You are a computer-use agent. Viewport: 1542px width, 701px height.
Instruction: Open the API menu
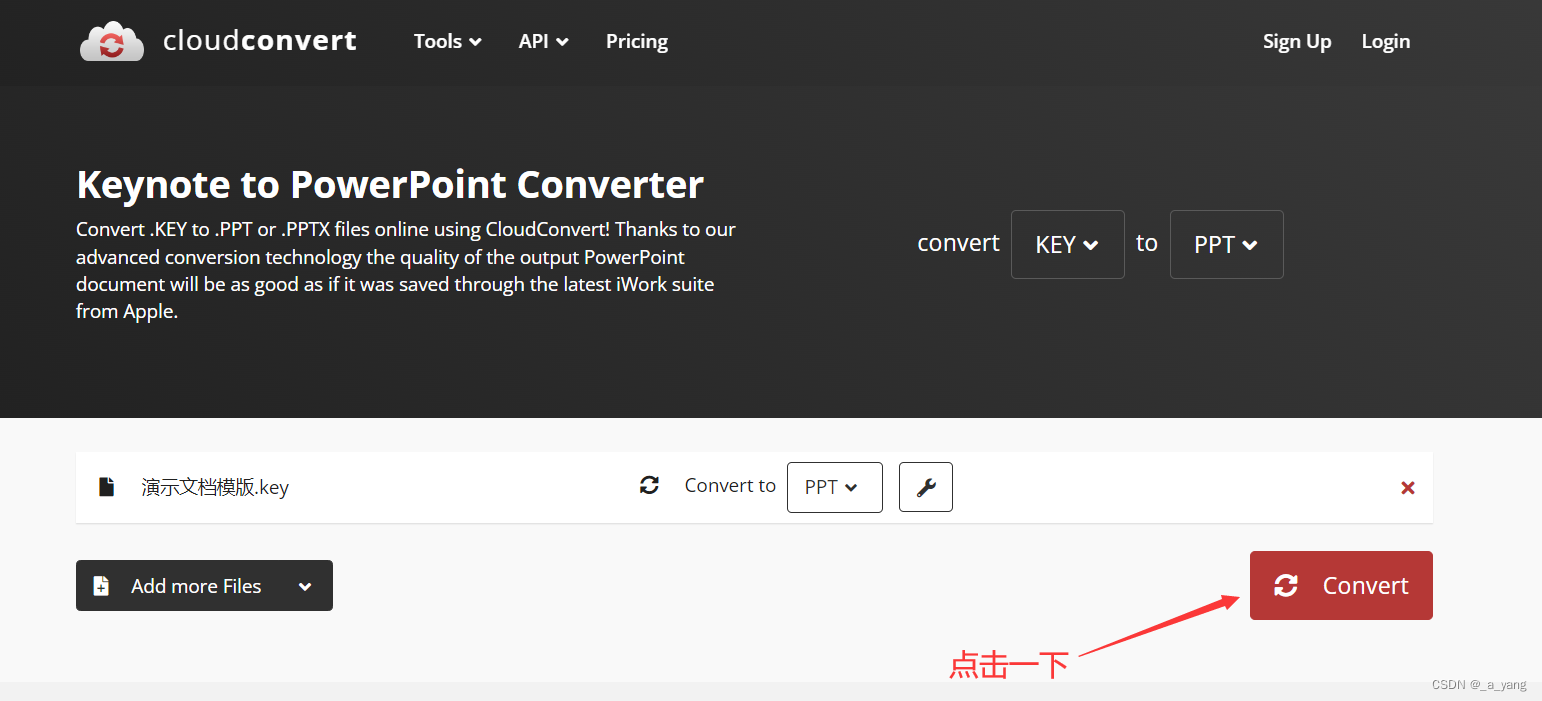click(544, 41)
